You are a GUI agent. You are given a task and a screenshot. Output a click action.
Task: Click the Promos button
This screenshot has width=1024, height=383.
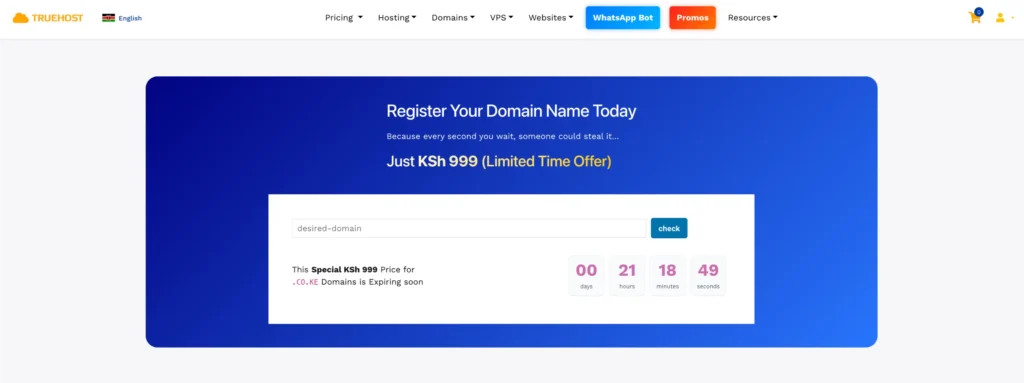[x=692, y=18]
